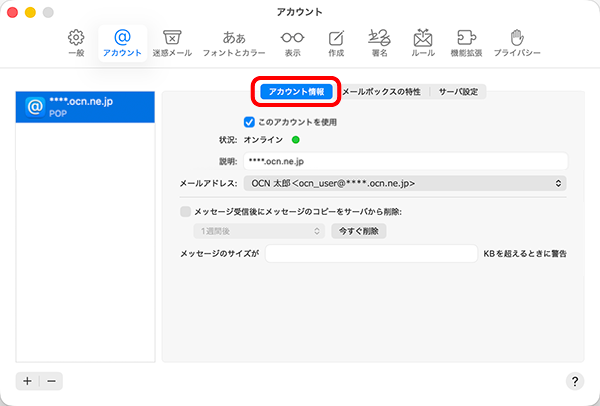Expand the メールアドレス dropdown menu
Screen dimensions: 600x406
click(x=403, y=184)
